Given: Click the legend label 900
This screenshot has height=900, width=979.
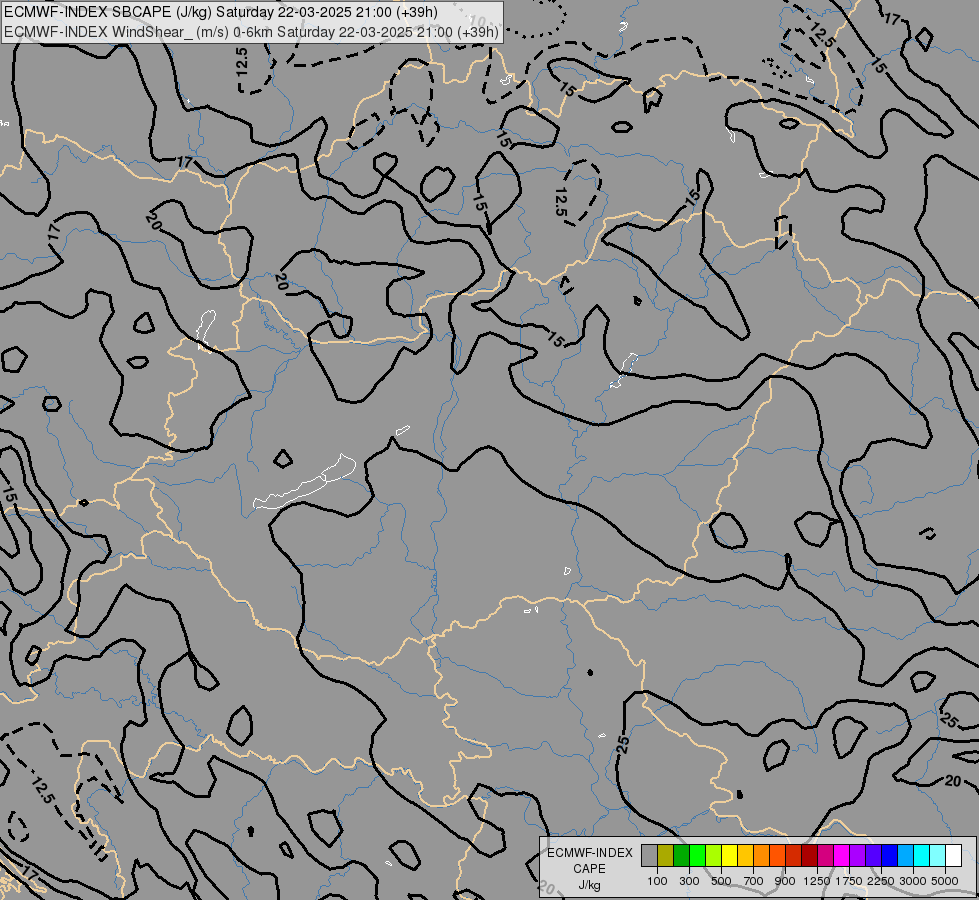Looking at the screenshot, I should (785, 881).
